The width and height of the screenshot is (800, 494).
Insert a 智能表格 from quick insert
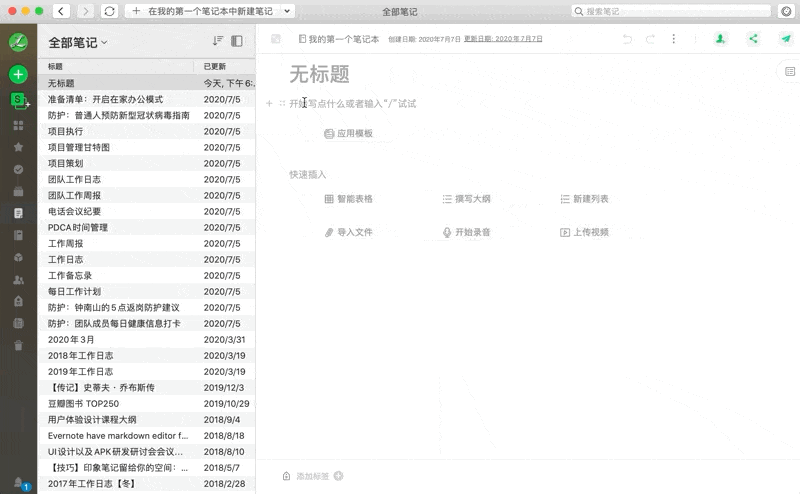pyautogui.click(x=348, y=199)
